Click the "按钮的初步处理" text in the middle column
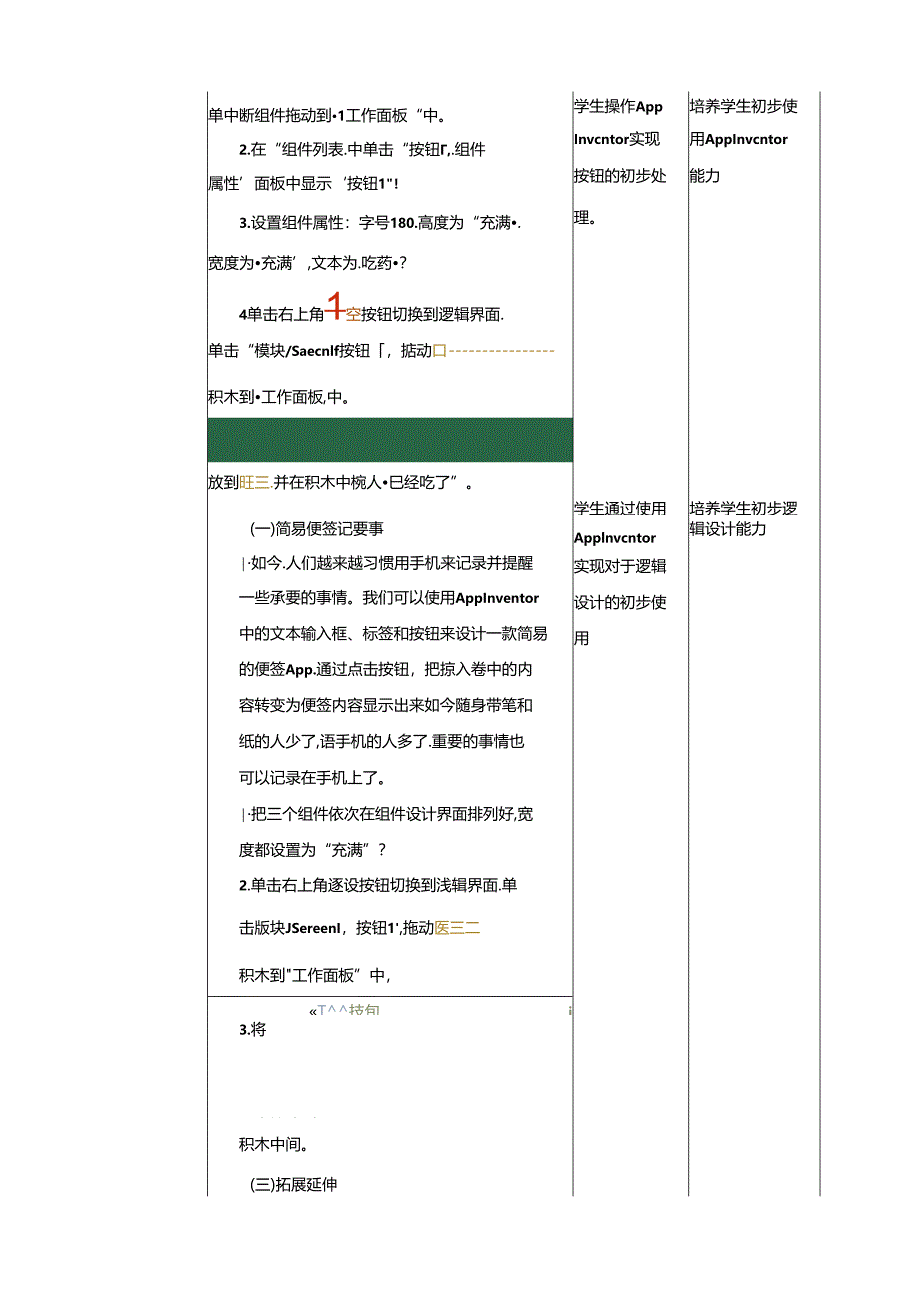The image size is (920, 1301). (620, 176)
